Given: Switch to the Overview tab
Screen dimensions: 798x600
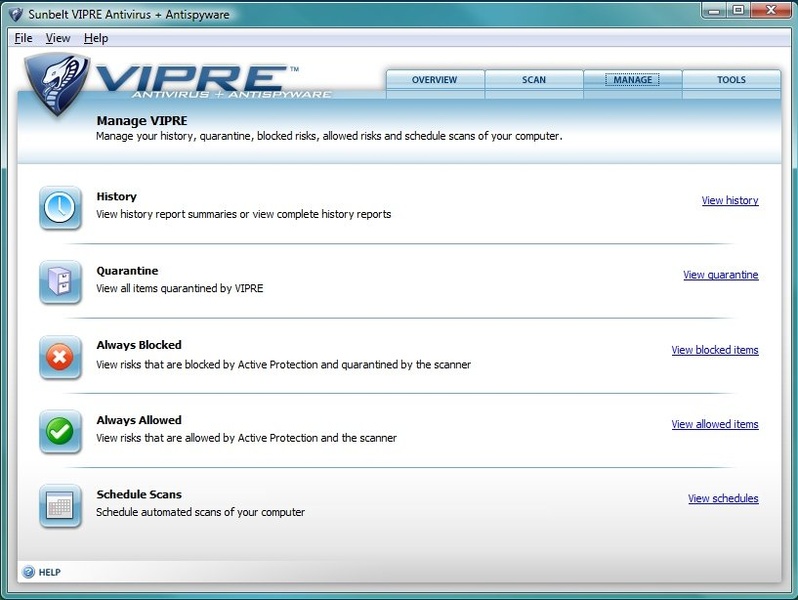Looking at the screenshot, I should click(434, 80).
